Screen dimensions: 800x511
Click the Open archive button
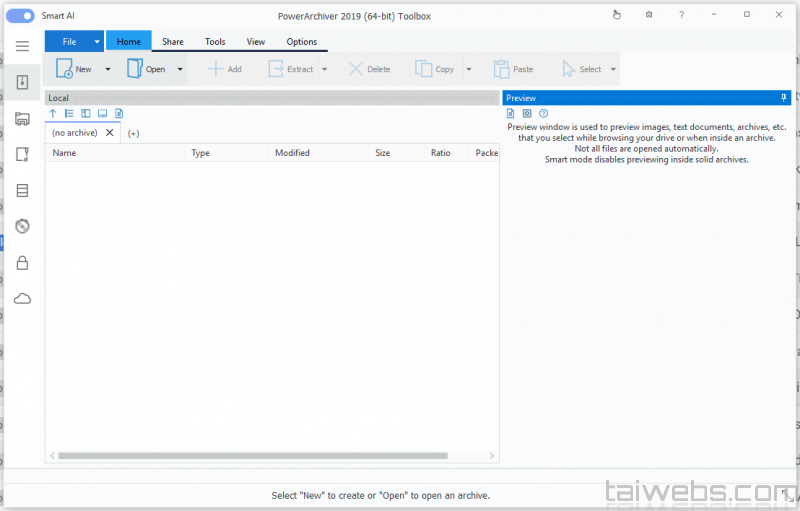click(x=146, y=69)
